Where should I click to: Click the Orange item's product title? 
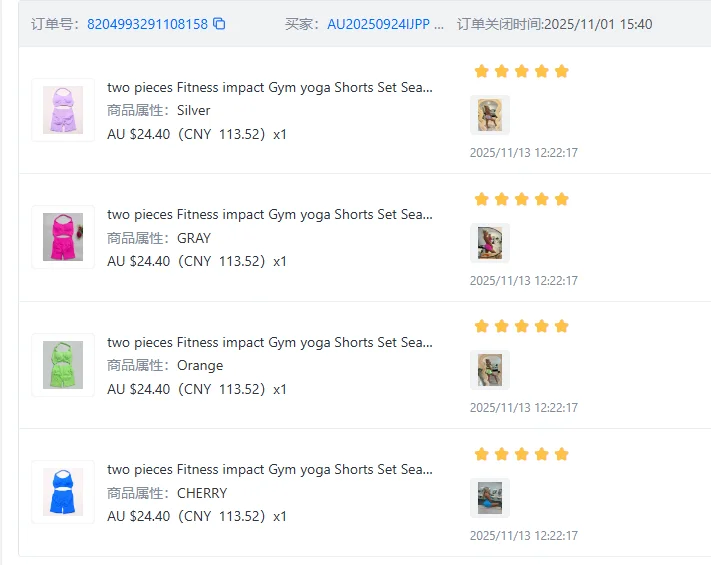pos(270,342)
